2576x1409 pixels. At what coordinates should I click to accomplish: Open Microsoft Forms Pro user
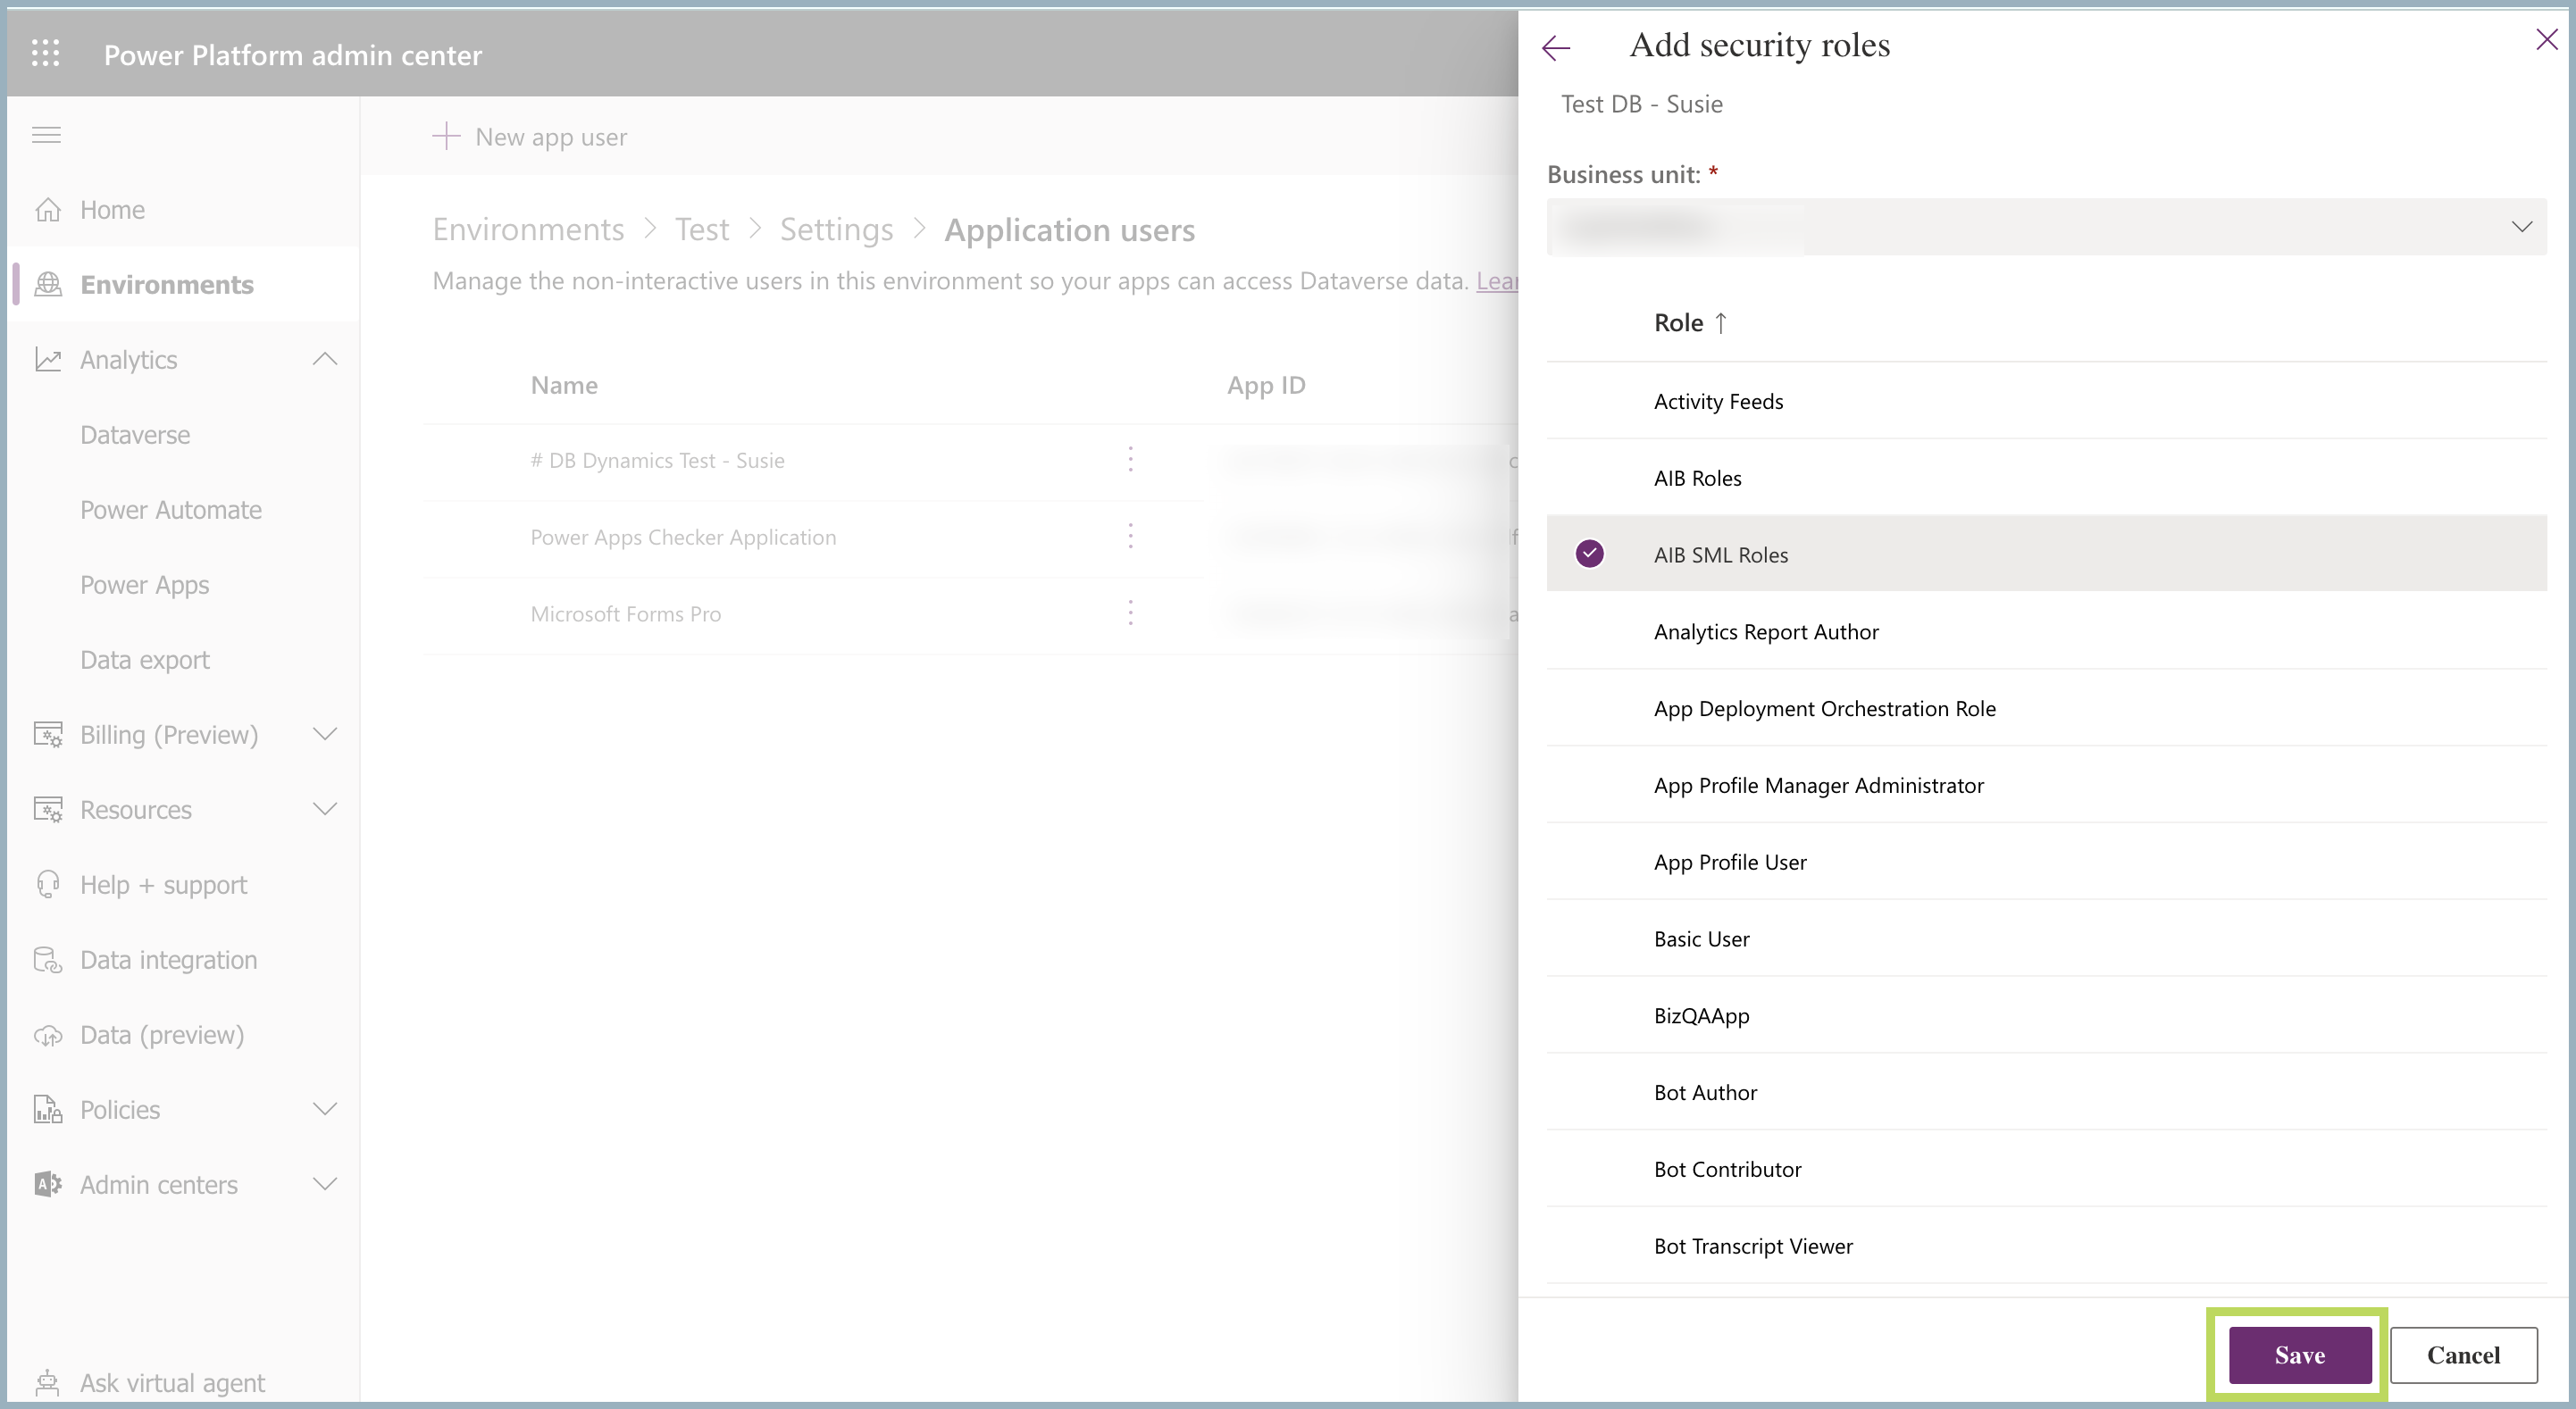pyautogui.click(x=625, y=614)
